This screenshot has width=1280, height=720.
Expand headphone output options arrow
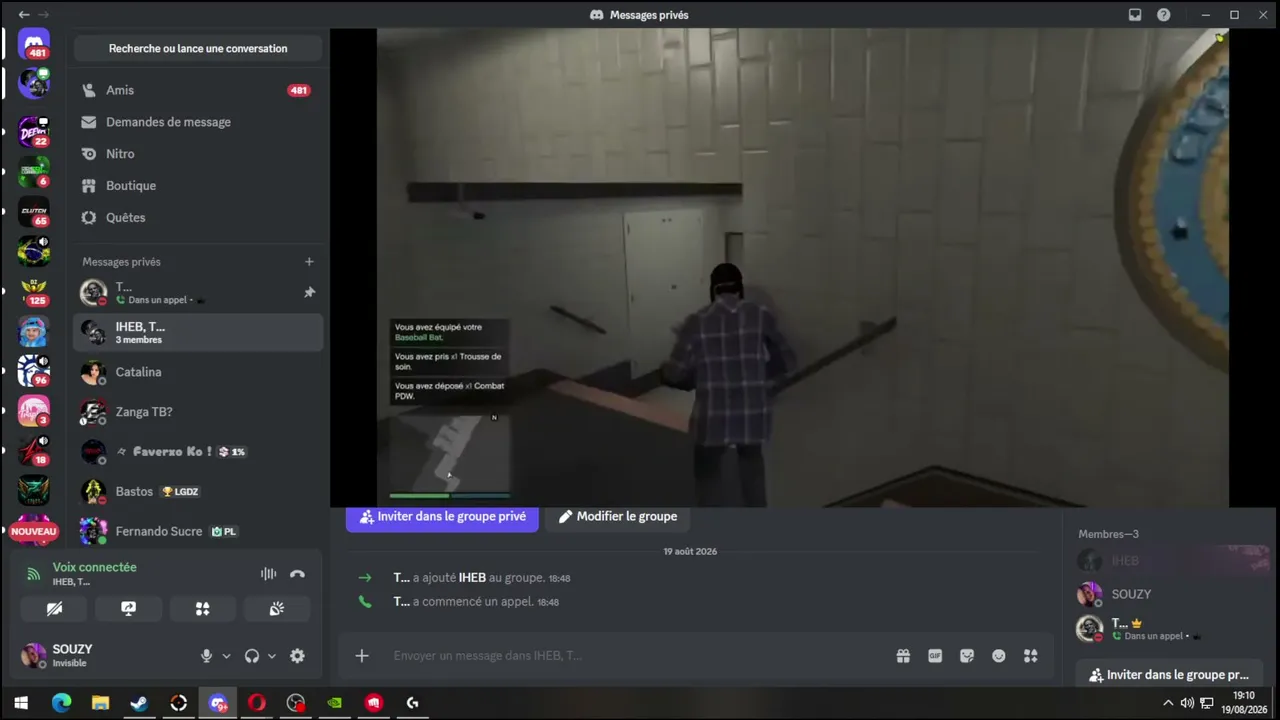[271, 656]
